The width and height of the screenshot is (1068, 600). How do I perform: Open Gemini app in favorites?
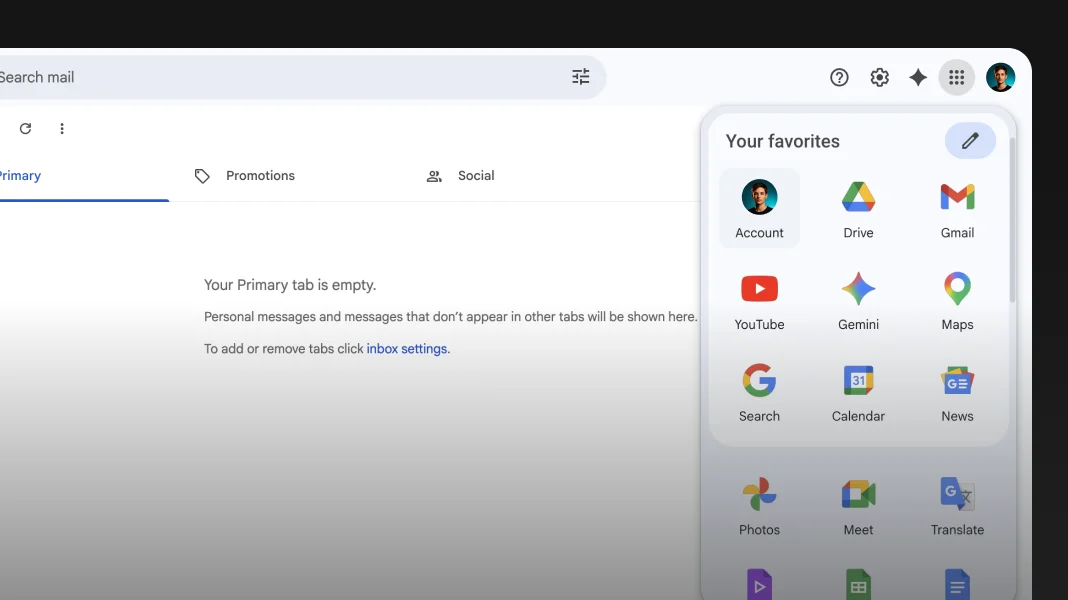pos(858,301)
